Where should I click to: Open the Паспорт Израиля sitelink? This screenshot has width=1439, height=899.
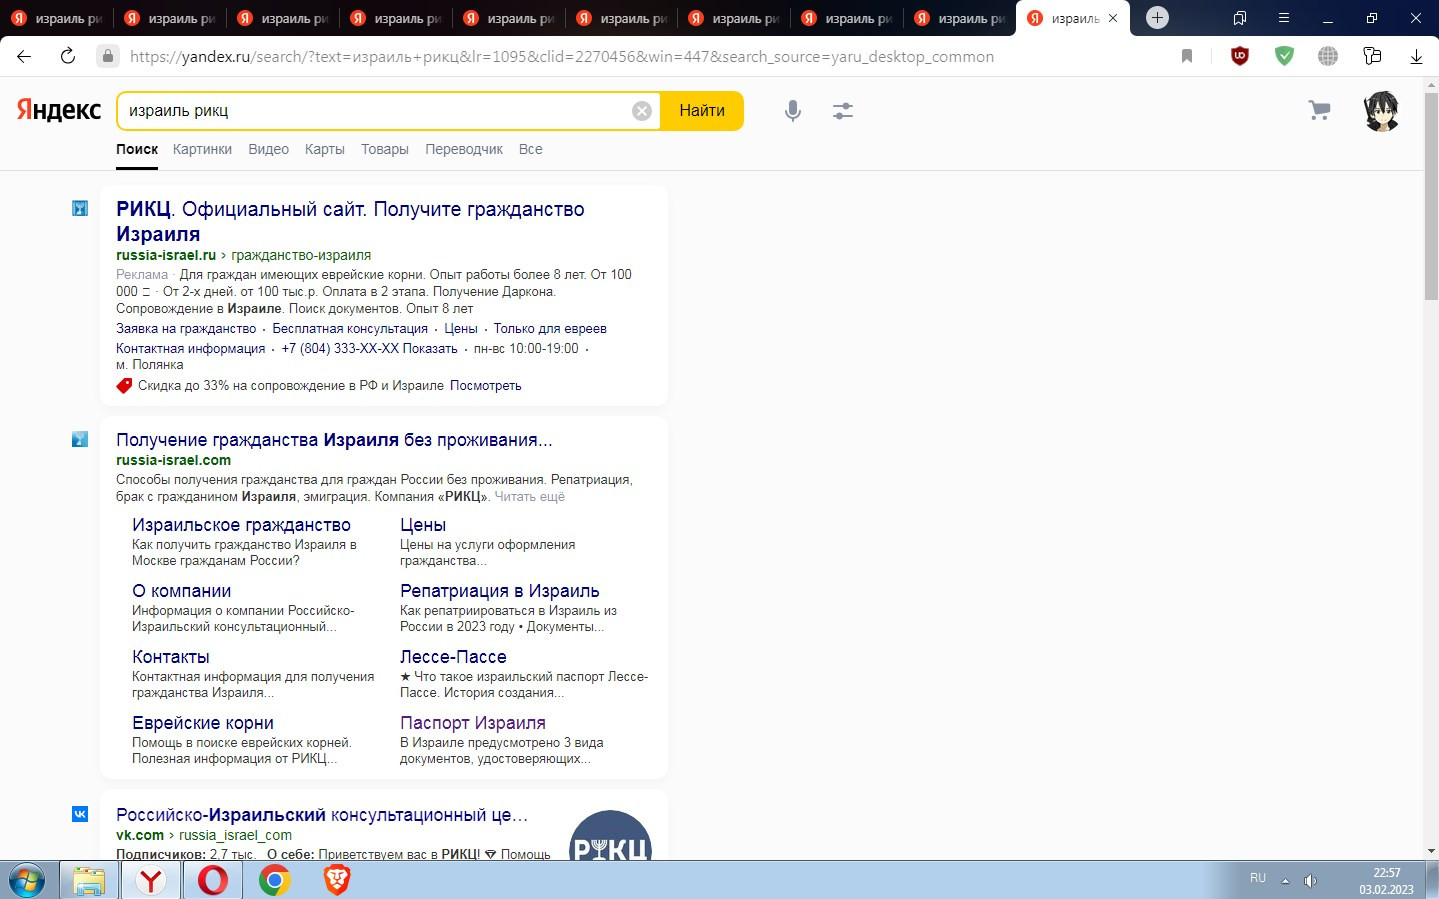click(473, 723)
